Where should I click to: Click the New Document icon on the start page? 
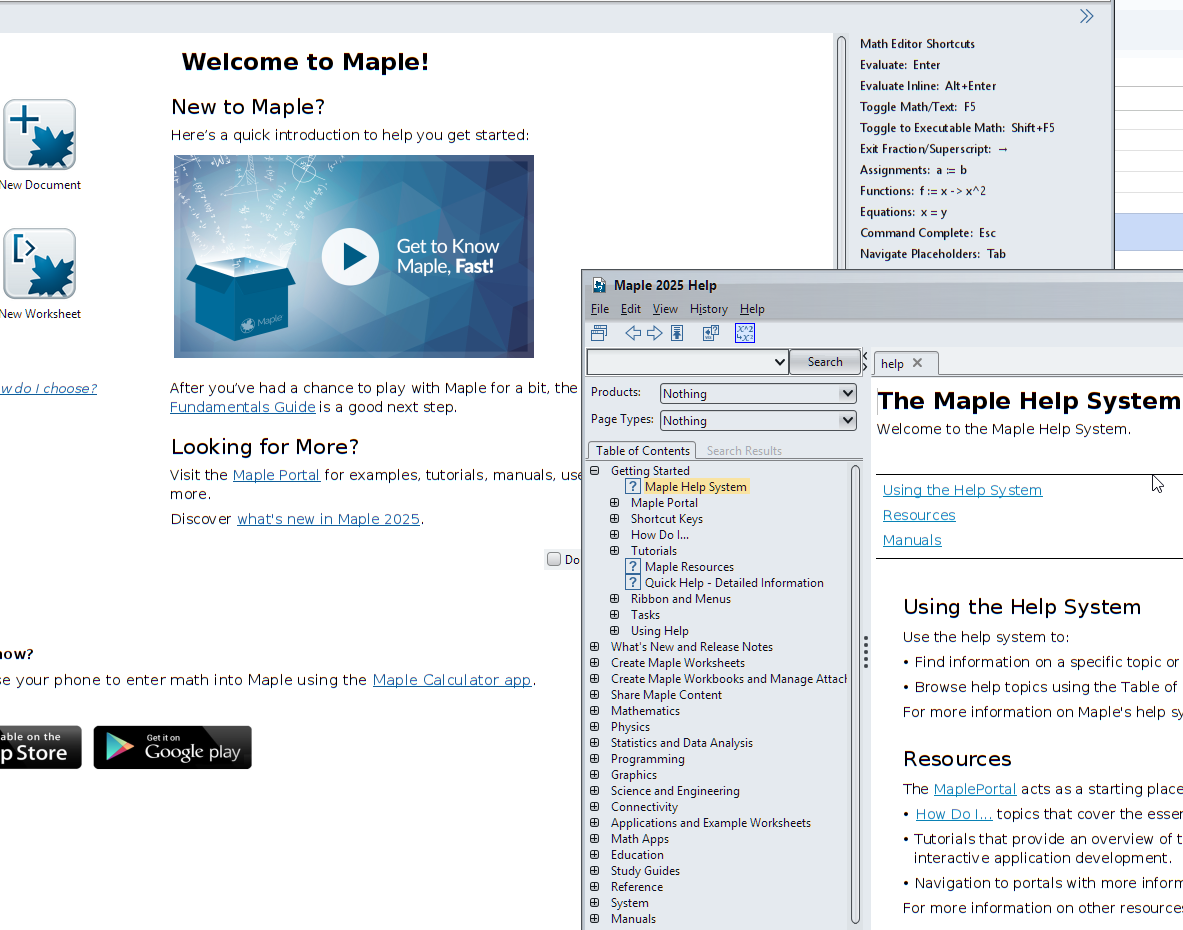coord(39,134)
